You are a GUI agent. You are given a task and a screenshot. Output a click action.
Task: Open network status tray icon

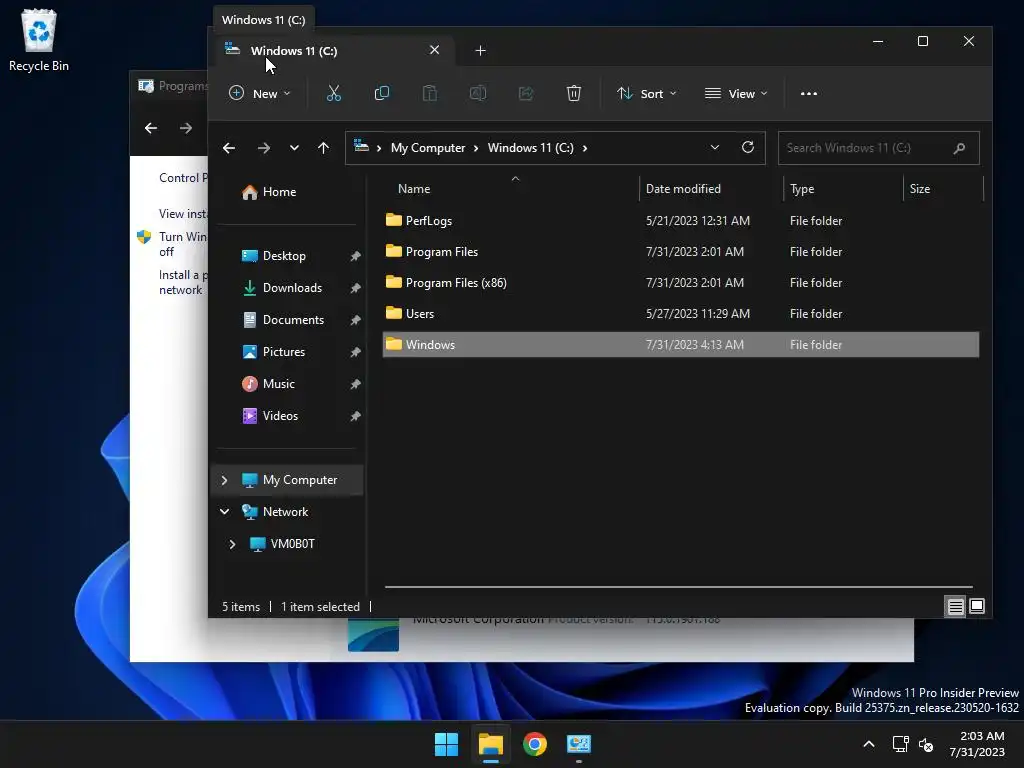click(x=901, y=744)
